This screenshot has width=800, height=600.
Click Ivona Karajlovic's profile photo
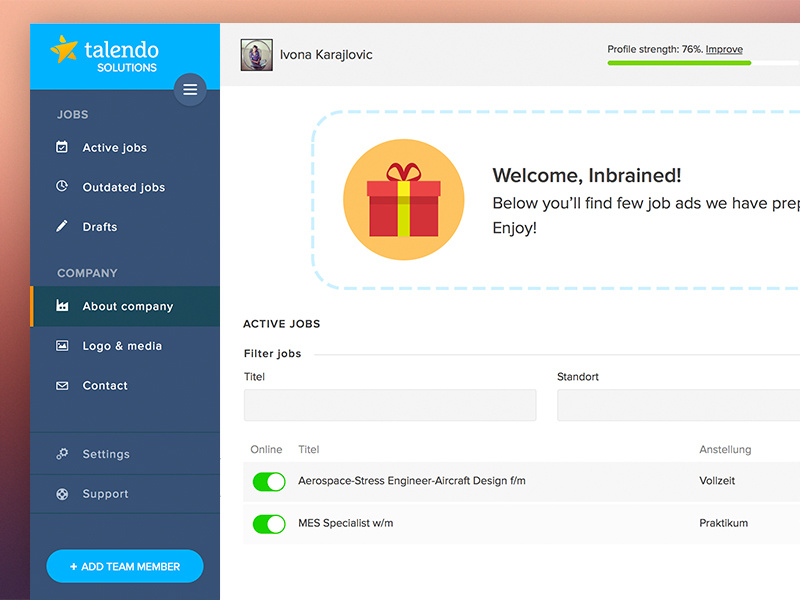[257, 55]
